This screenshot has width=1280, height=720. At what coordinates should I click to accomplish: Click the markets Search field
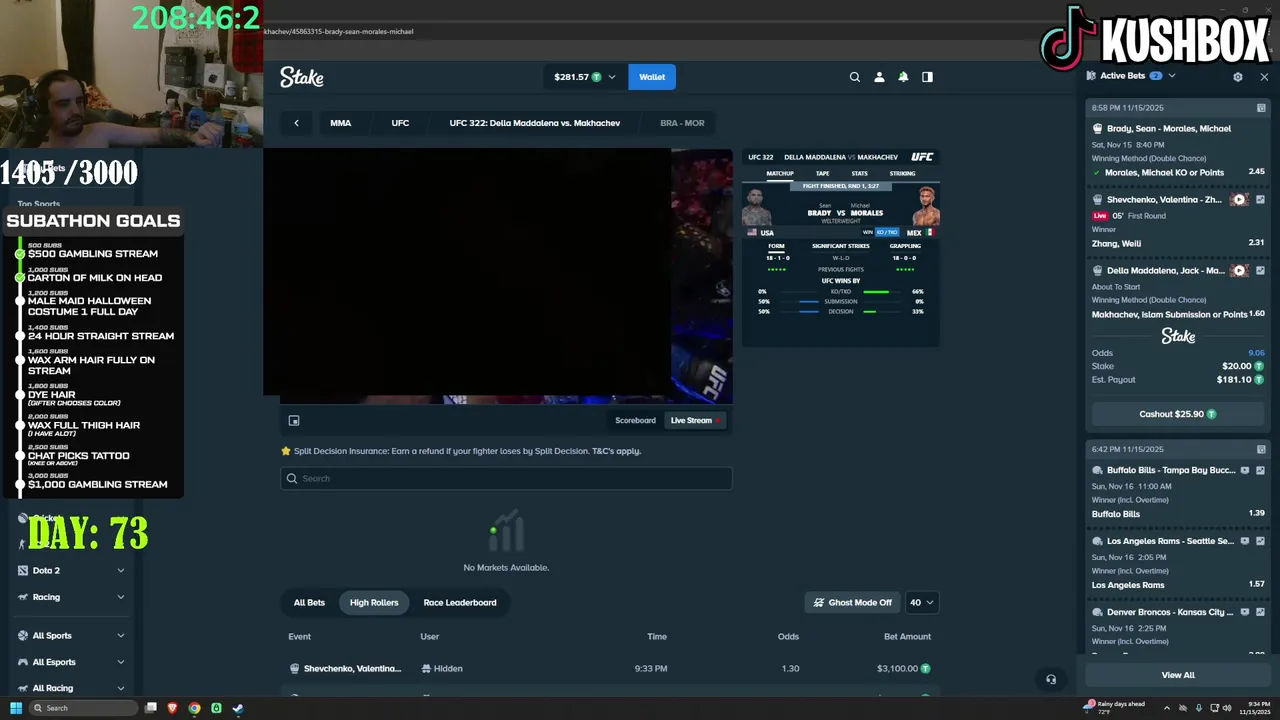pos(506,478)
